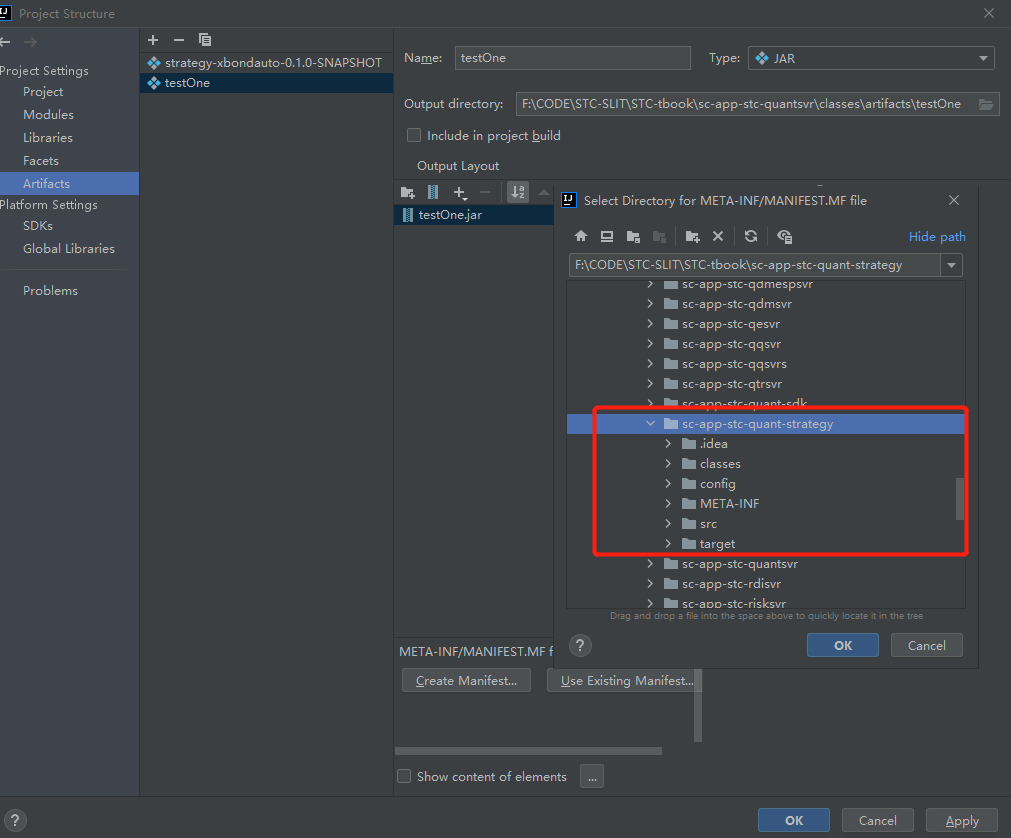The height and width of the screenshot is (838, 1011).
Task: Click Cancel in Project Structure window
Action: [x=878, y=821]
